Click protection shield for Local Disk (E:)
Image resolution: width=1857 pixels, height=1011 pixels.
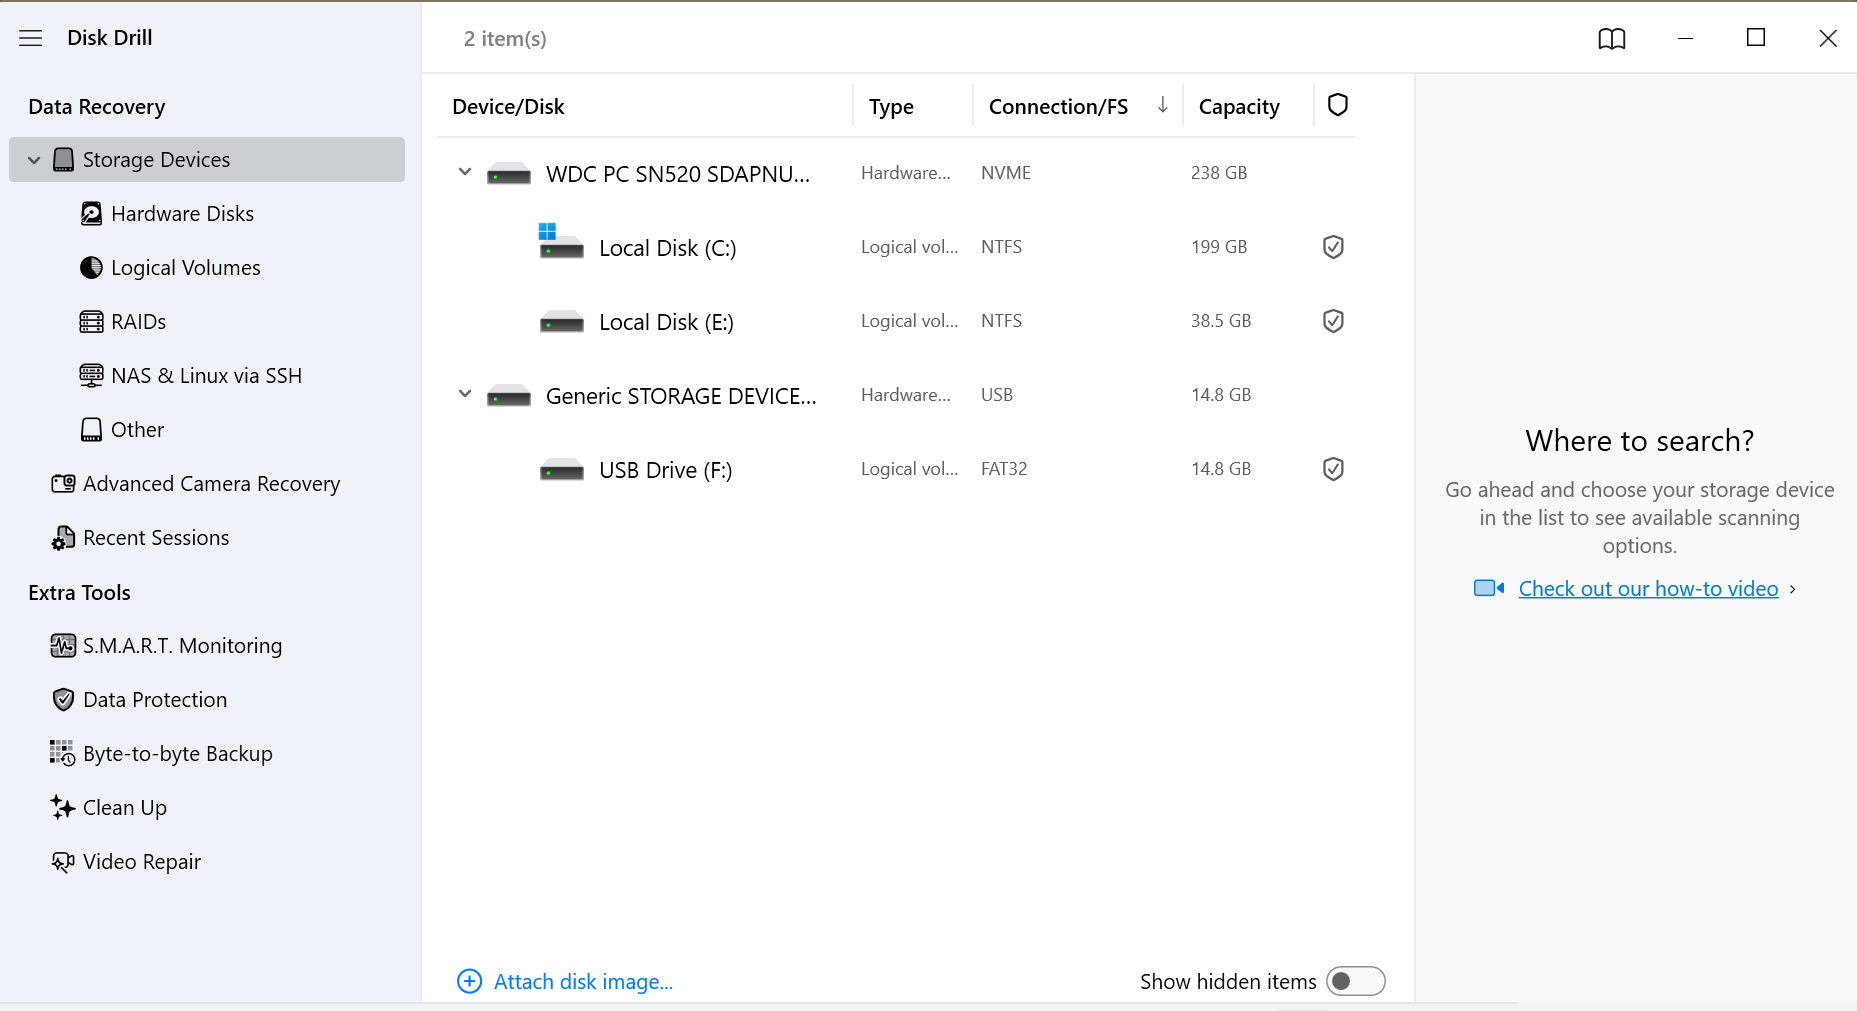[1333, 321]
